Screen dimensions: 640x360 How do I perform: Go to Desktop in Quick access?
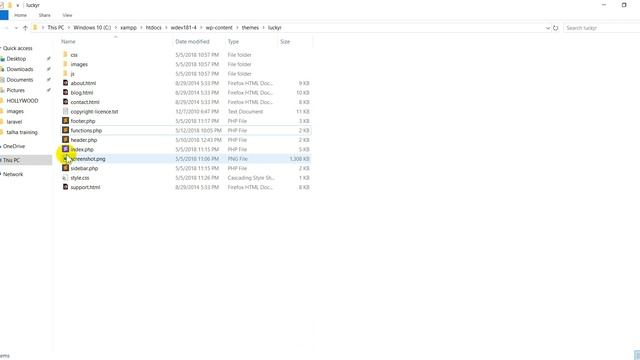tap(16, 59)
